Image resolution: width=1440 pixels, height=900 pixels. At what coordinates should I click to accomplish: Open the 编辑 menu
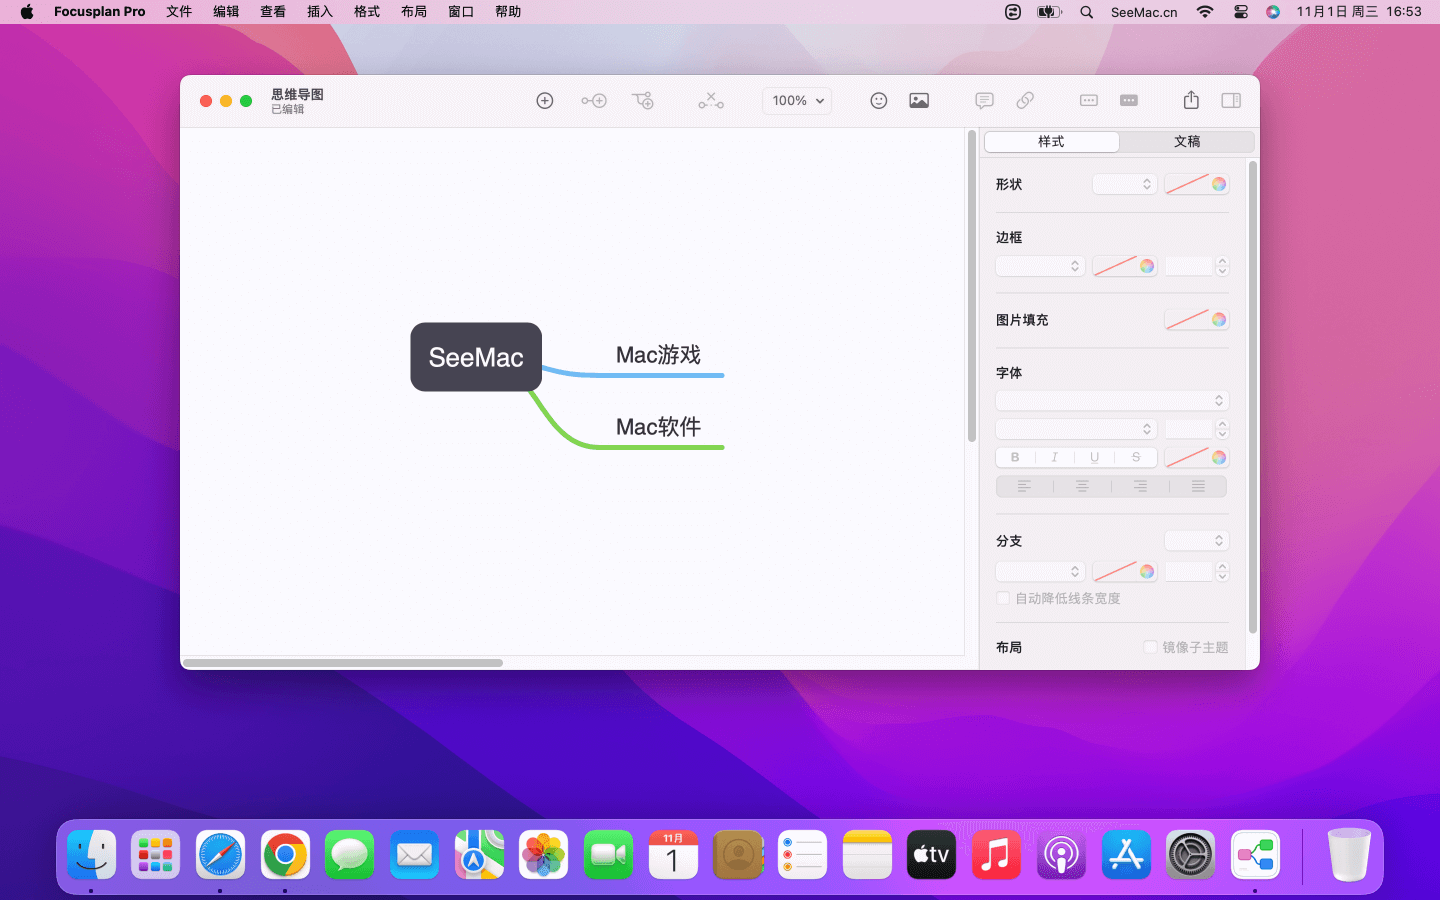click(226, 12)
